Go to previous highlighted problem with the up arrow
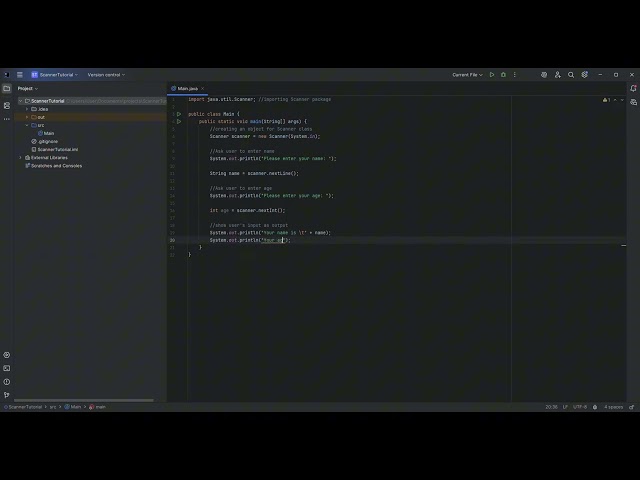640x480 pixels. [615, 100]
